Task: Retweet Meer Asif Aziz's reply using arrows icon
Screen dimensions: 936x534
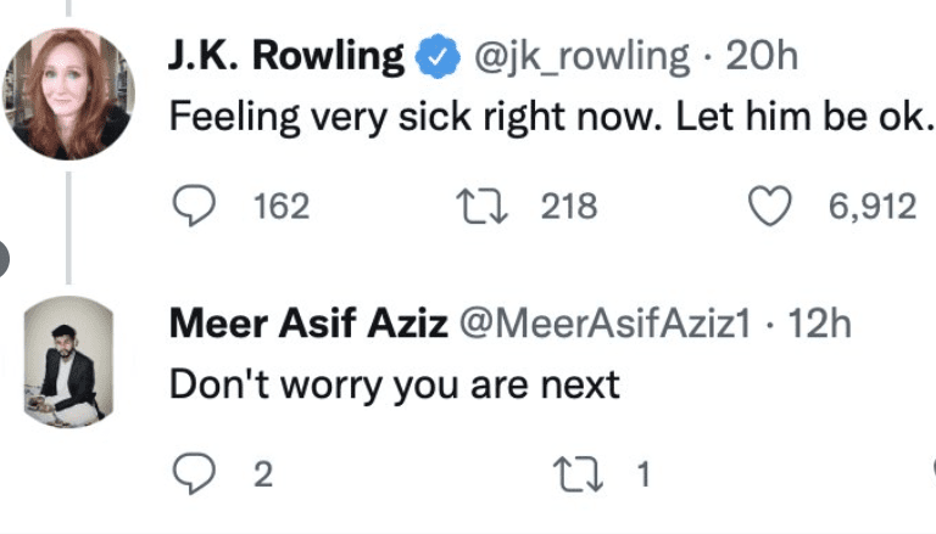Action: pyautogui.click(x=578, y=474)
